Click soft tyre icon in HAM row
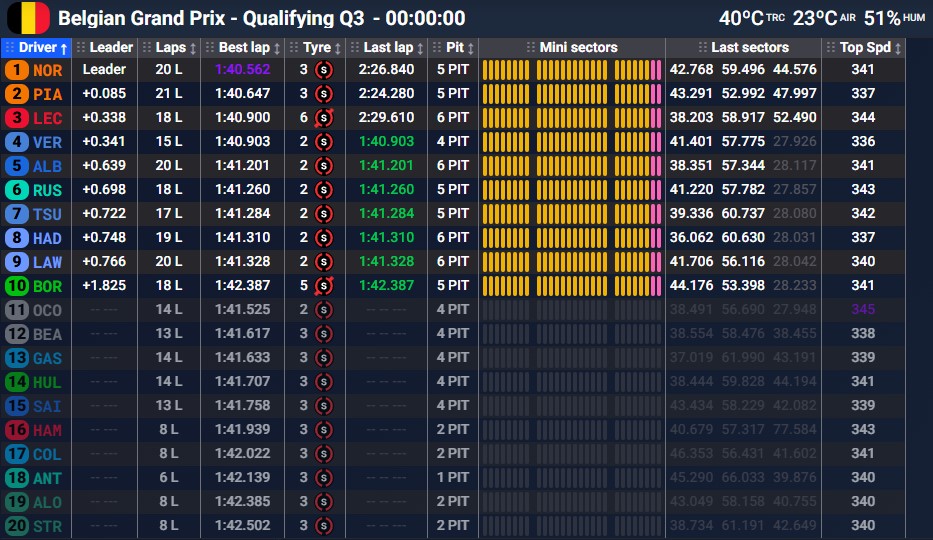 tap(324, 429)
